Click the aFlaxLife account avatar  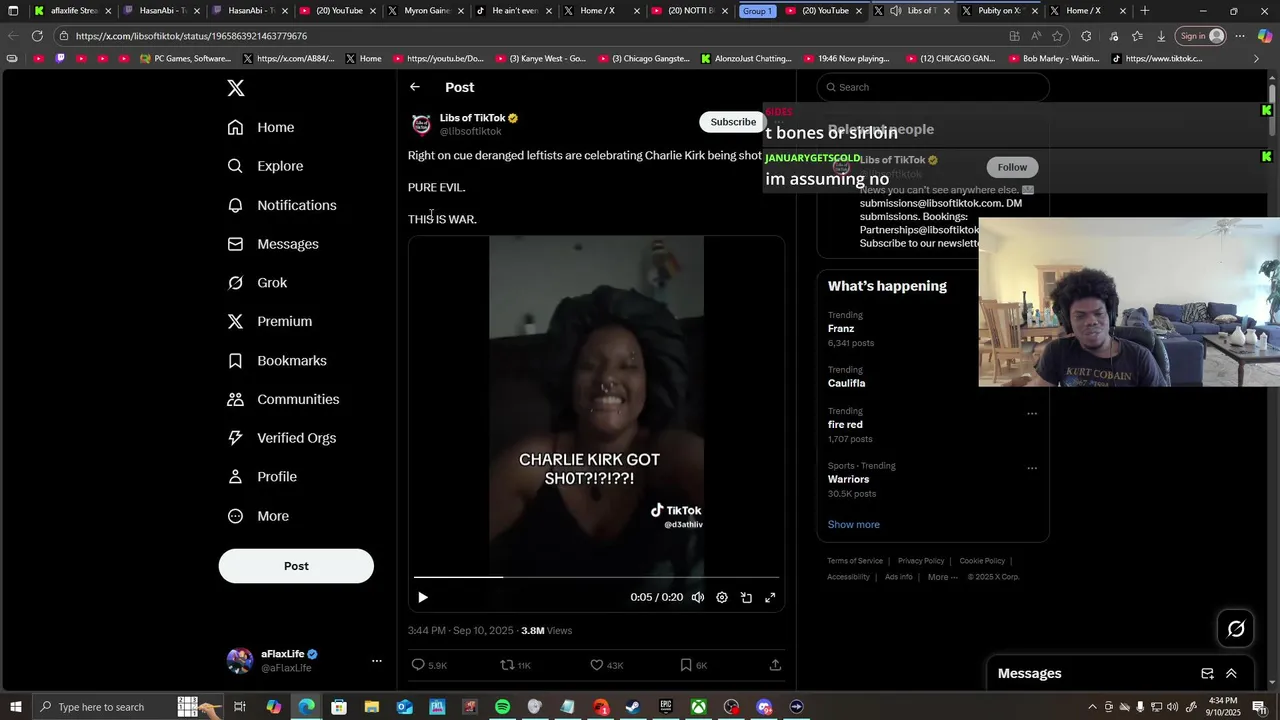coord(240,661)
